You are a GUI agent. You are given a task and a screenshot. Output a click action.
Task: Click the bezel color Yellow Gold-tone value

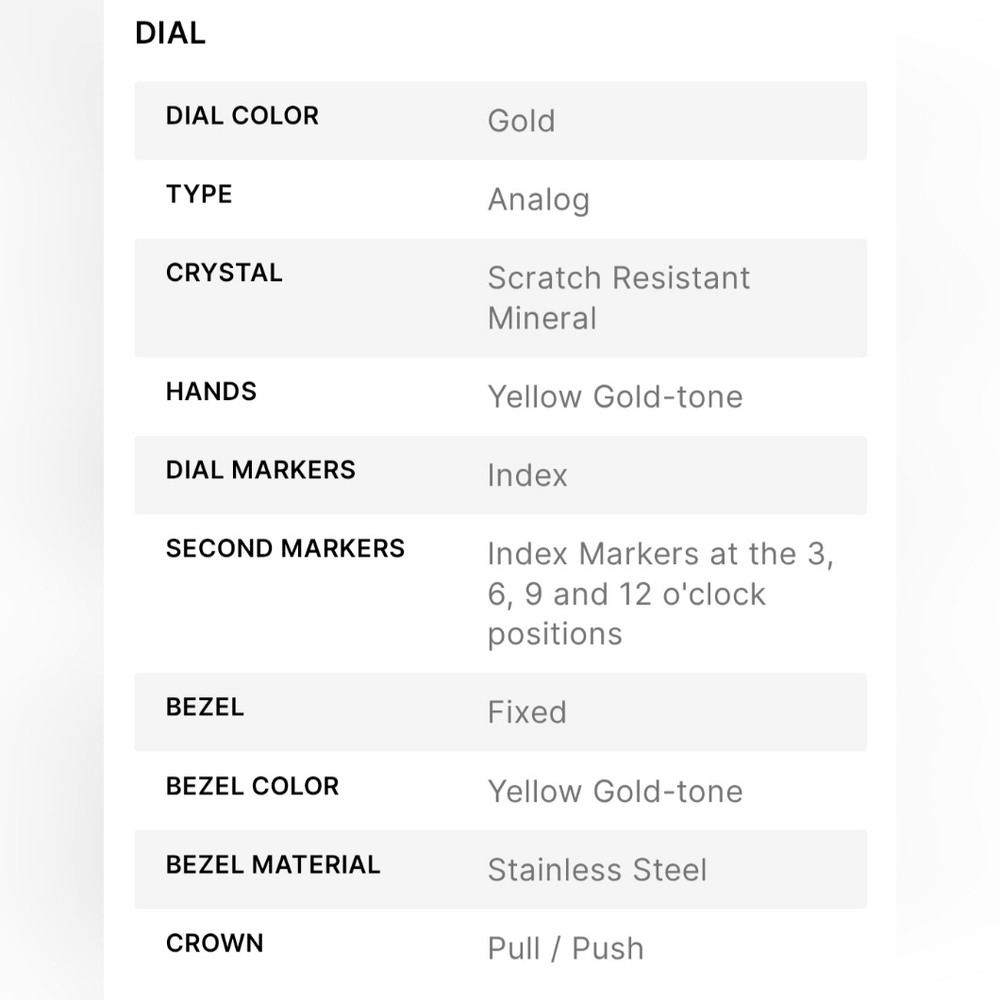(615, 791)
